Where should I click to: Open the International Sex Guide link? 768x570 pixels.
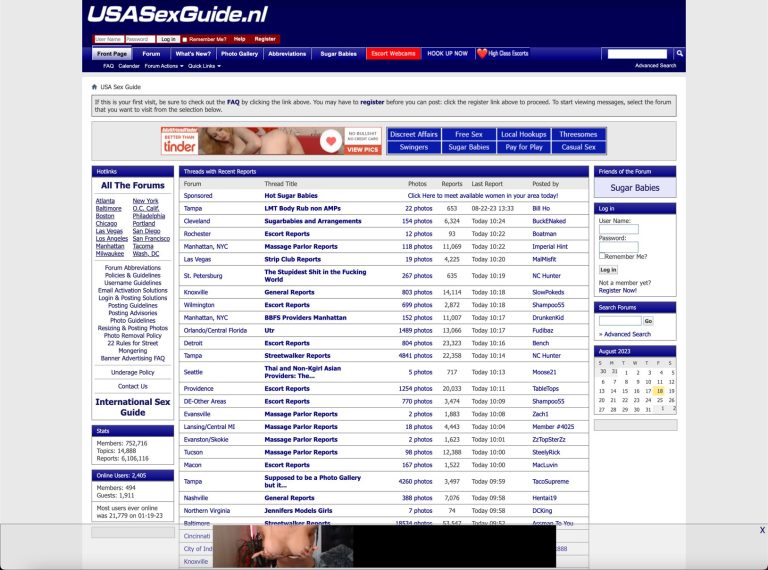(x=133, y=407)
